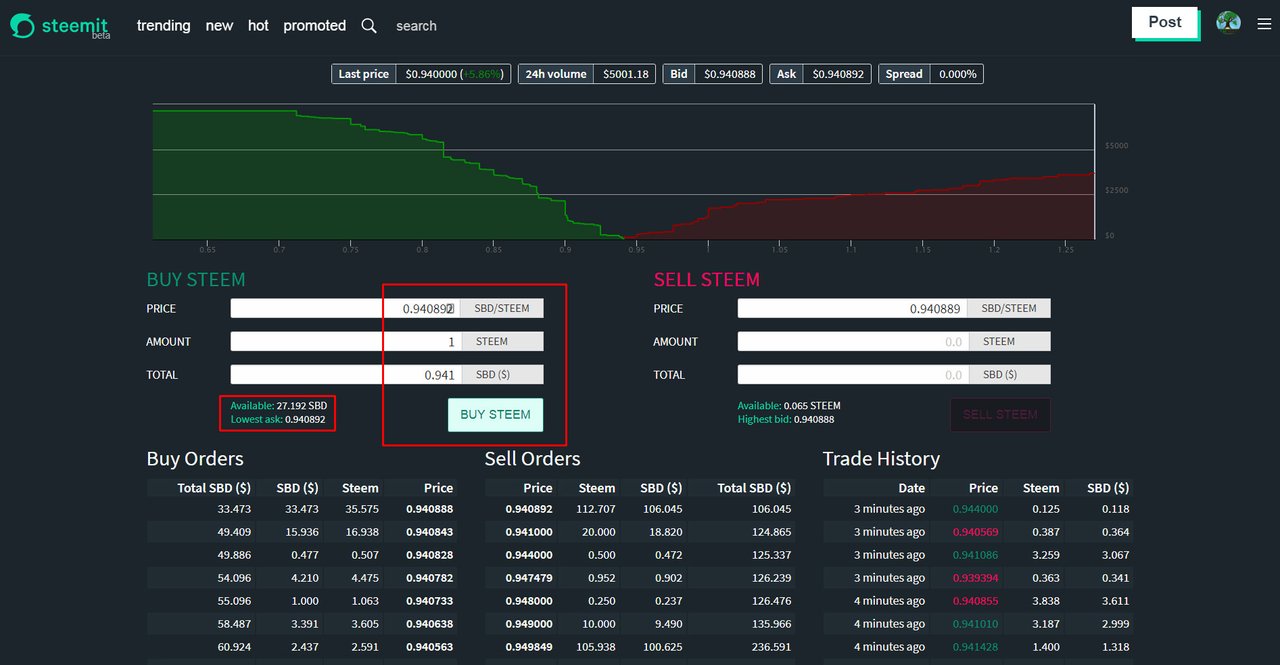Focus the buy price input field
The image size is (1280, 665).
pyautogui.click(x=345, y=308)
